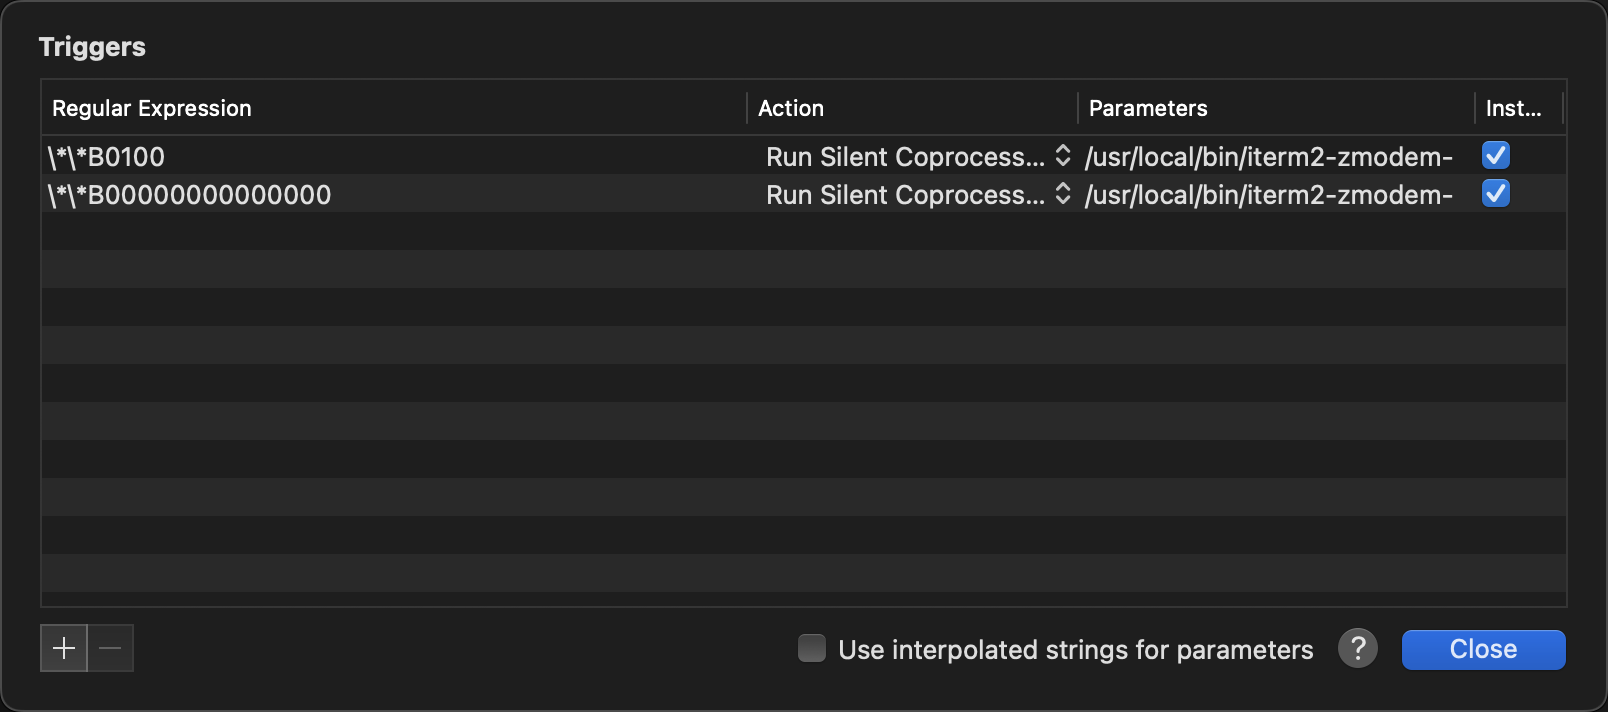Viewport: 1608px width, 712px height.
Task: Select the \*\*B0100 regular expression cell
Action: point(394,156)
